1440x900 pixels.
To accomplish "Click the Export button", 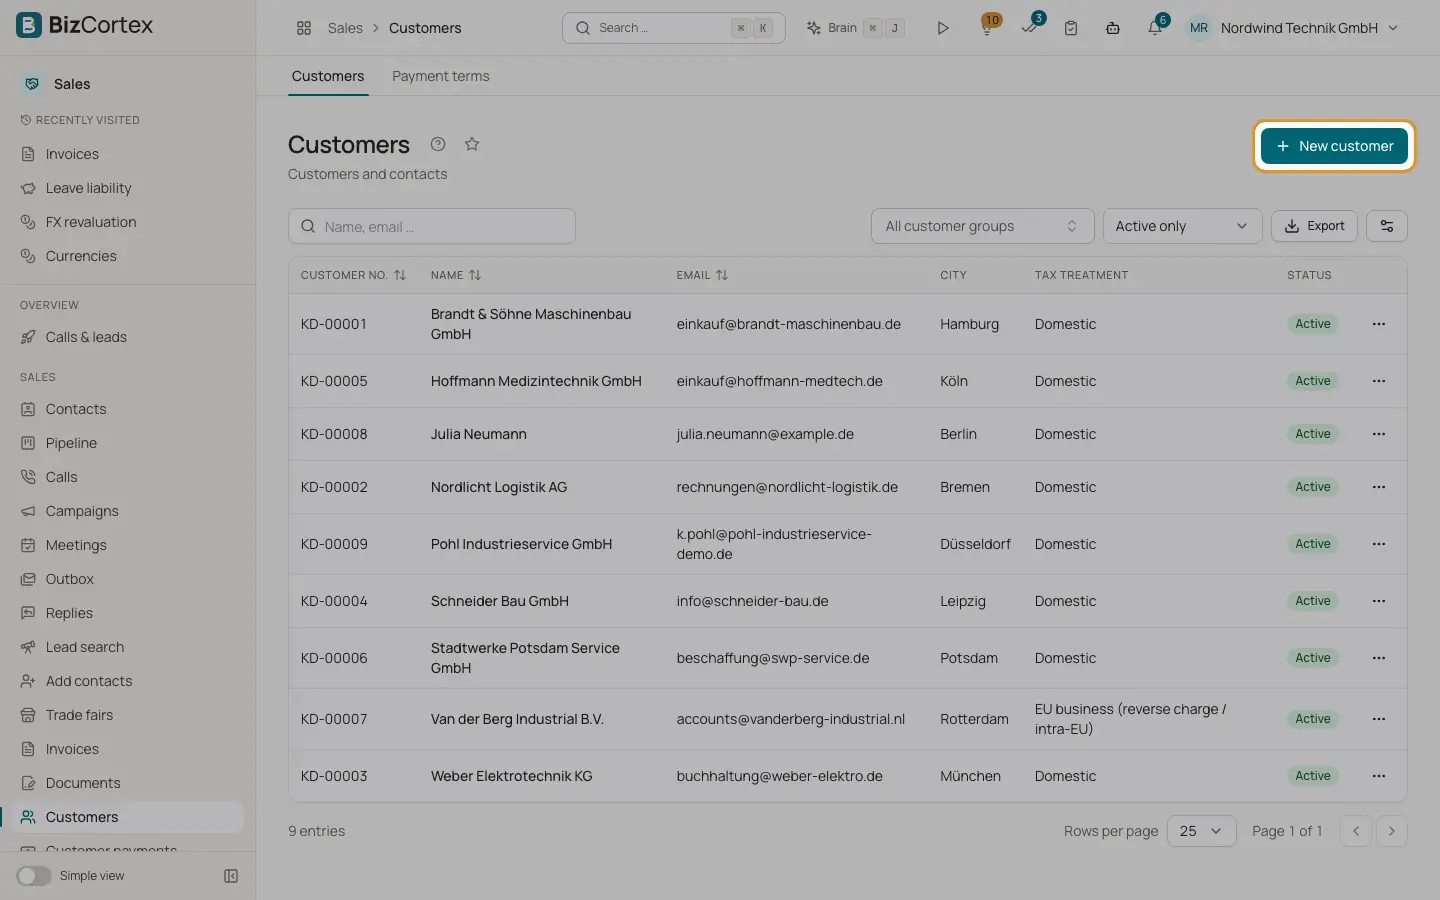I will pyautogui.click(x=1314, y=226).
